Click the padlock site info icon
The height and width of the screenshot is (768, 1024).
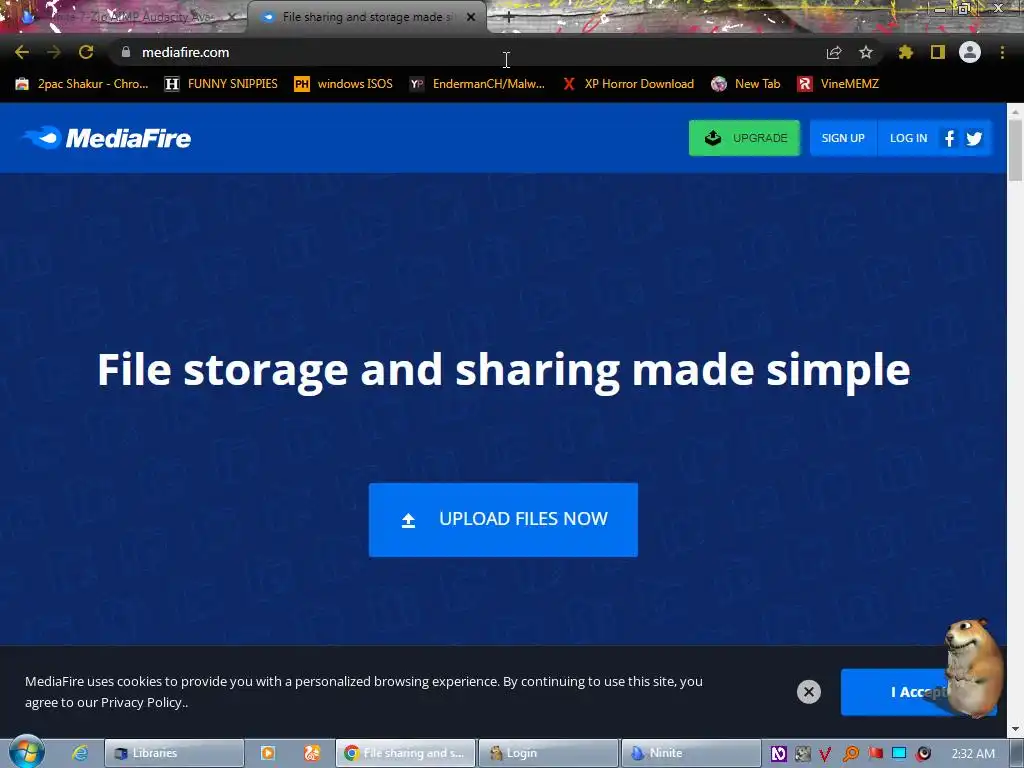(x=126, y=52)
